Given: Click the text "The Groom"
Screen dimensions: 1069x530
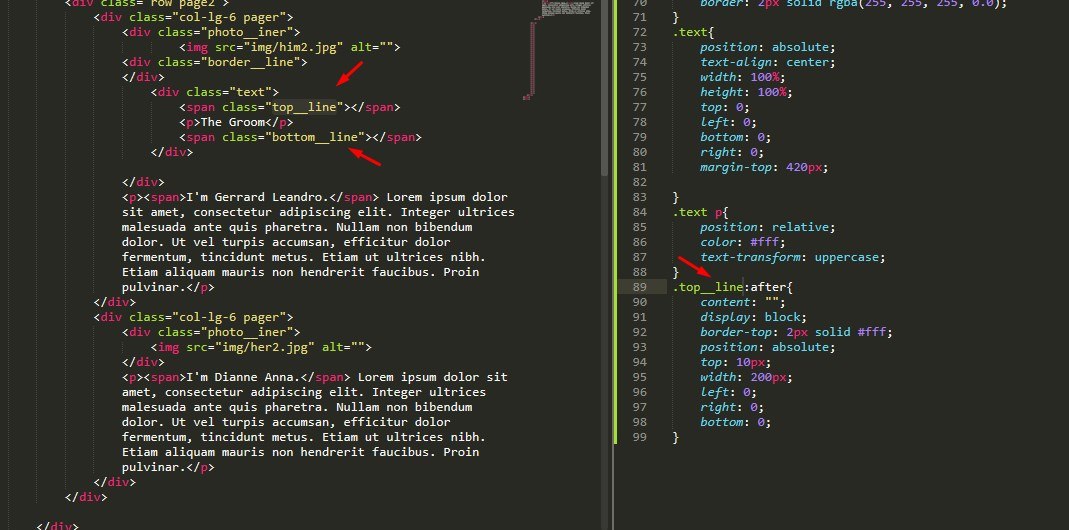Looking at the screenshot, I should 232,122.
